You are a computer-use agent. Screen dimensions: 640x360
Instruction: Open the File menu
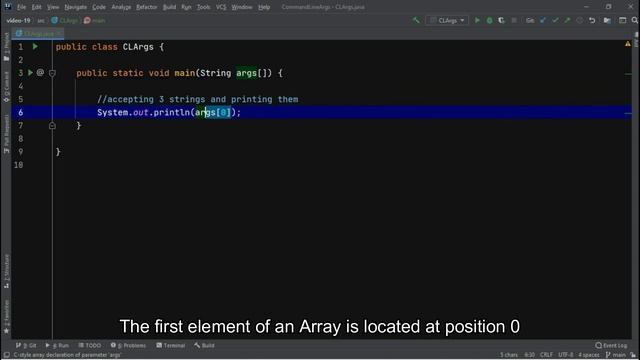pos(21,7)
